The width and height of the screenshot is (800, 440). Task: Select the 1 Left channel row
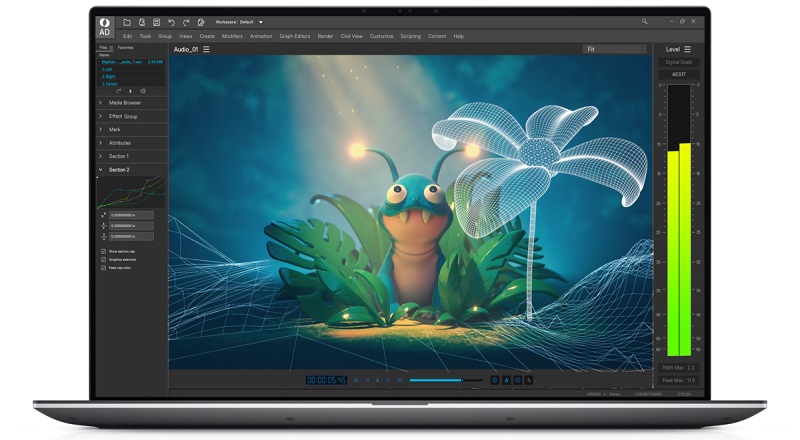131,69
